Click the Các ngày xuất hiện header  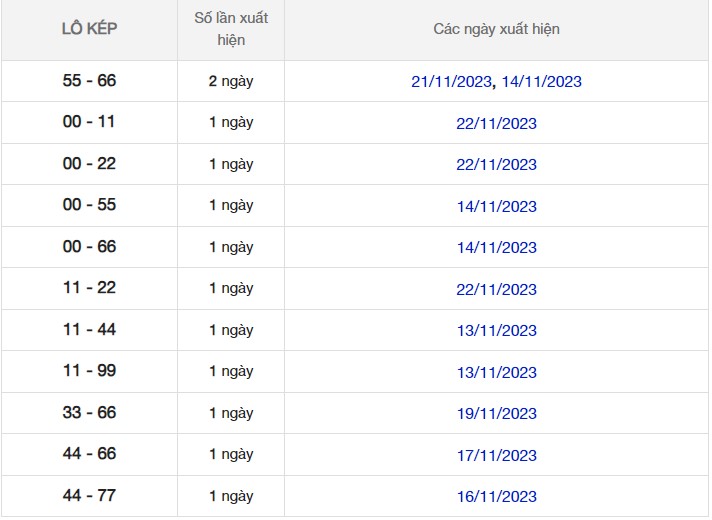496,29
